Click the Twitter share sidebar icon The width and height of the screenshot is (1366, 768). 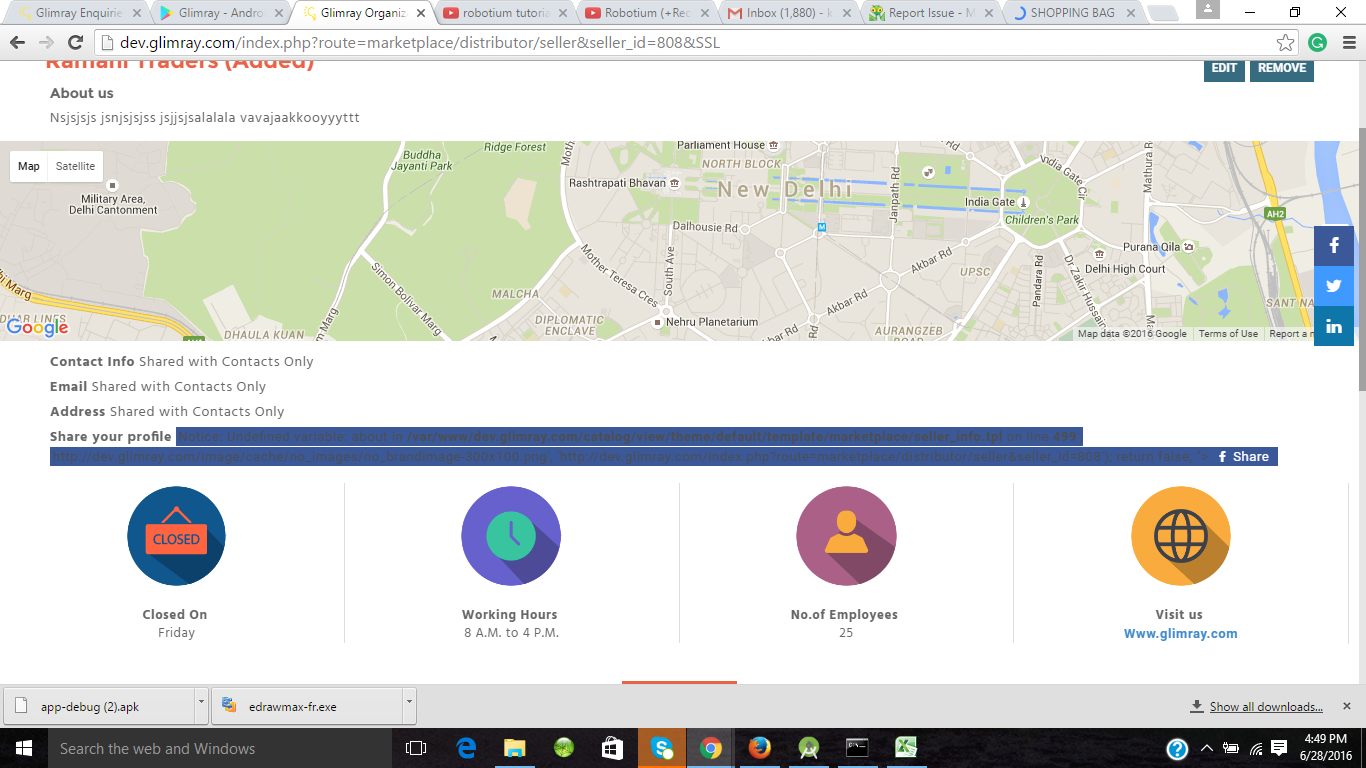(x=1334, y=286)
